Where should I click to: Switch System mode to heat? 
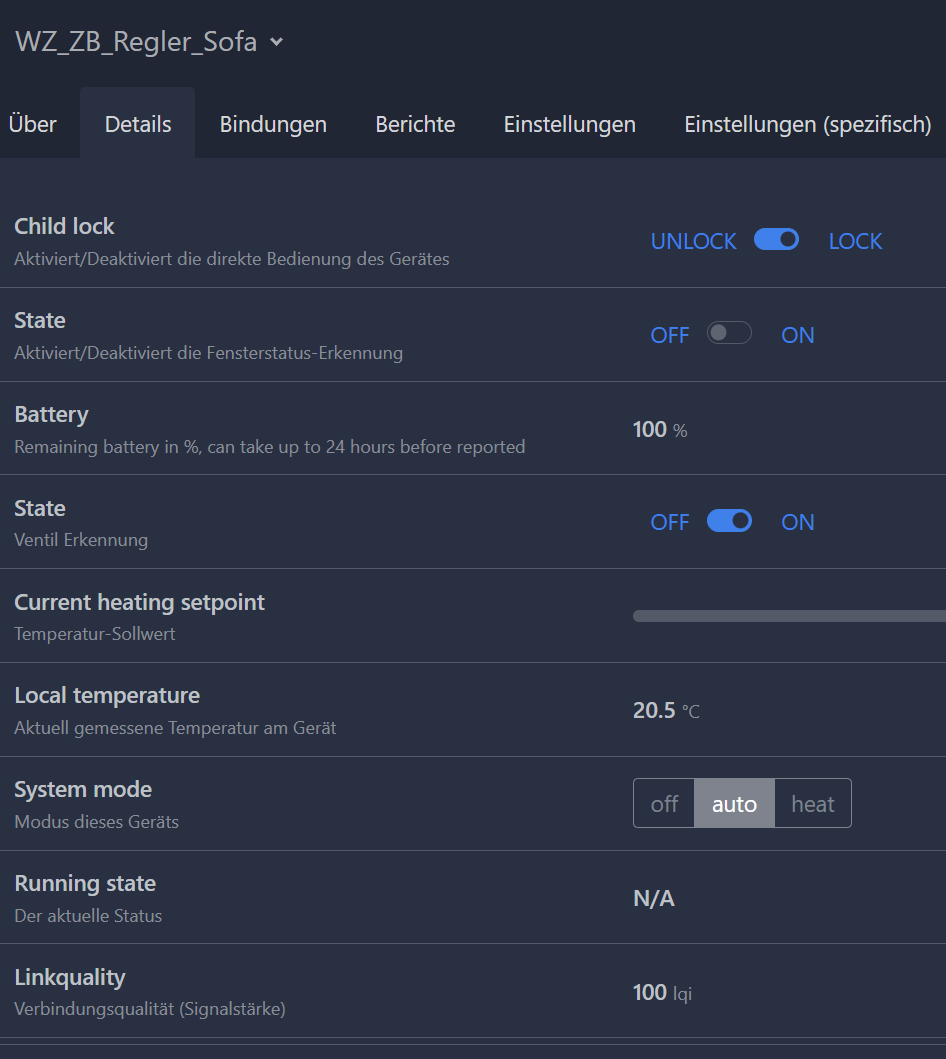[812, 804]
